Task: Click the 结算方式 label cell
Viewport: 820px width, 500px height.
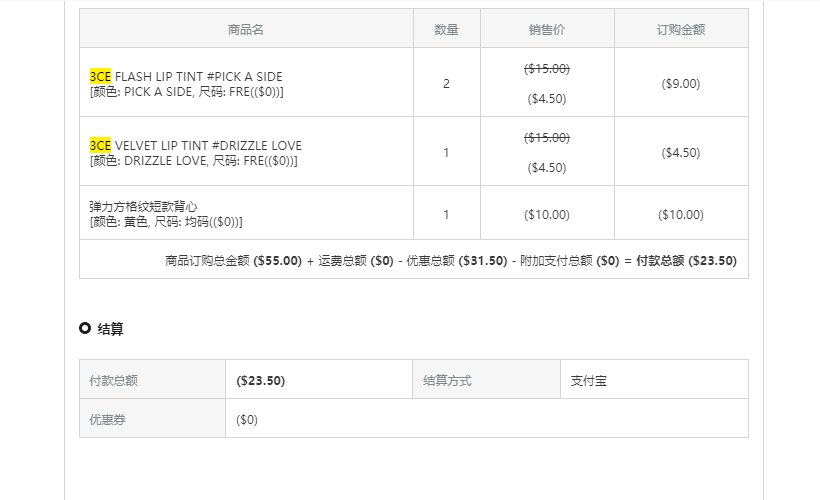Action: (447, 380)
